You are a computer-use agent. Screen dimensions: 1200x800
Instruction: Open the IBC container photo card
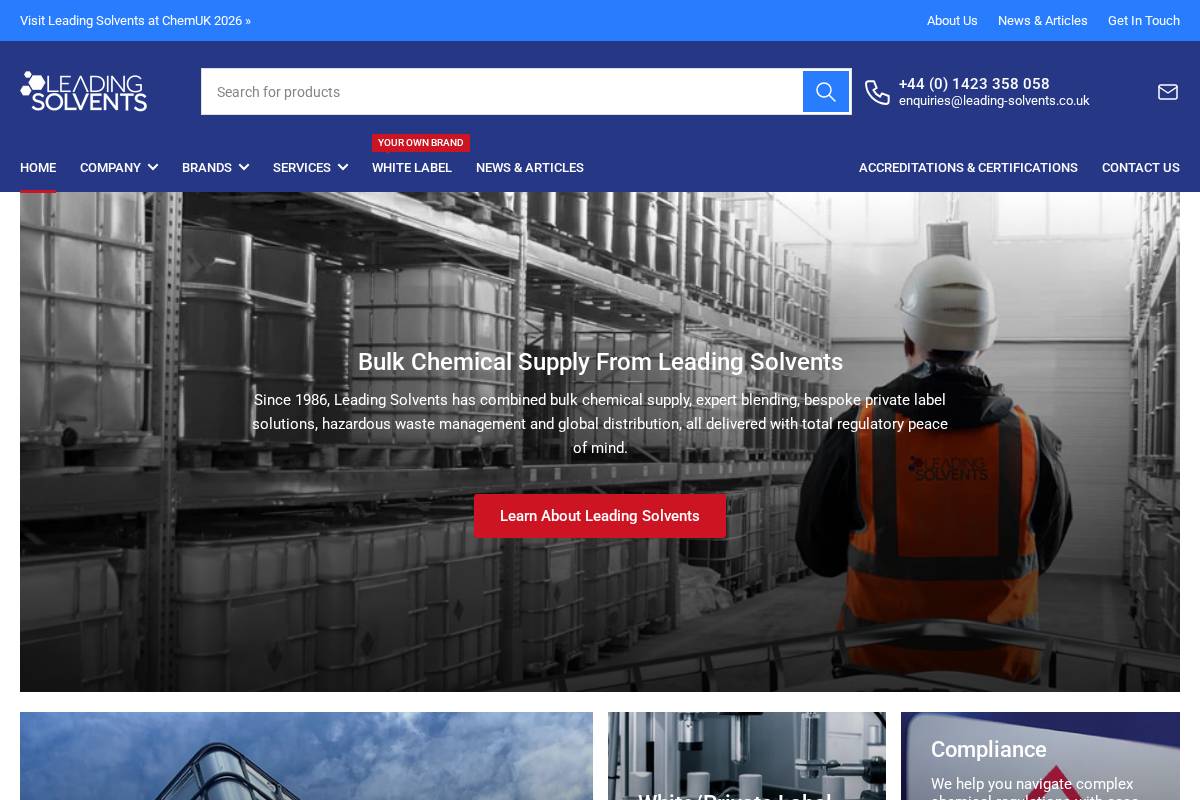306,756
